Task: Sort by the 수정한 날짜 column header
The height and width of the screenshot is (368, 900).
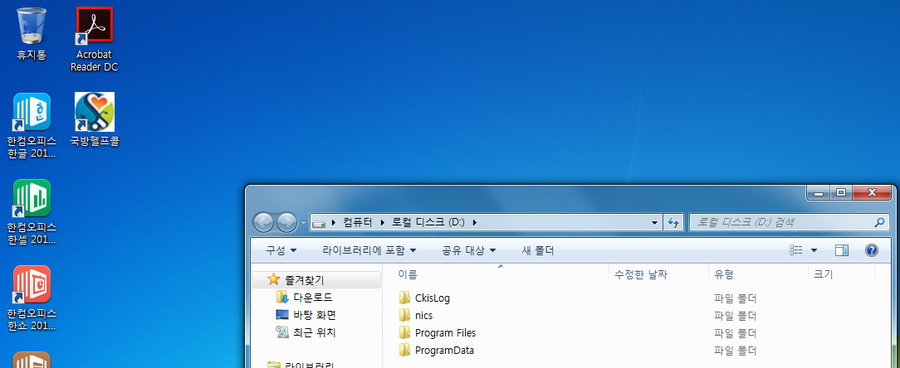Action: pyautogui.click(x=658, y=274)
